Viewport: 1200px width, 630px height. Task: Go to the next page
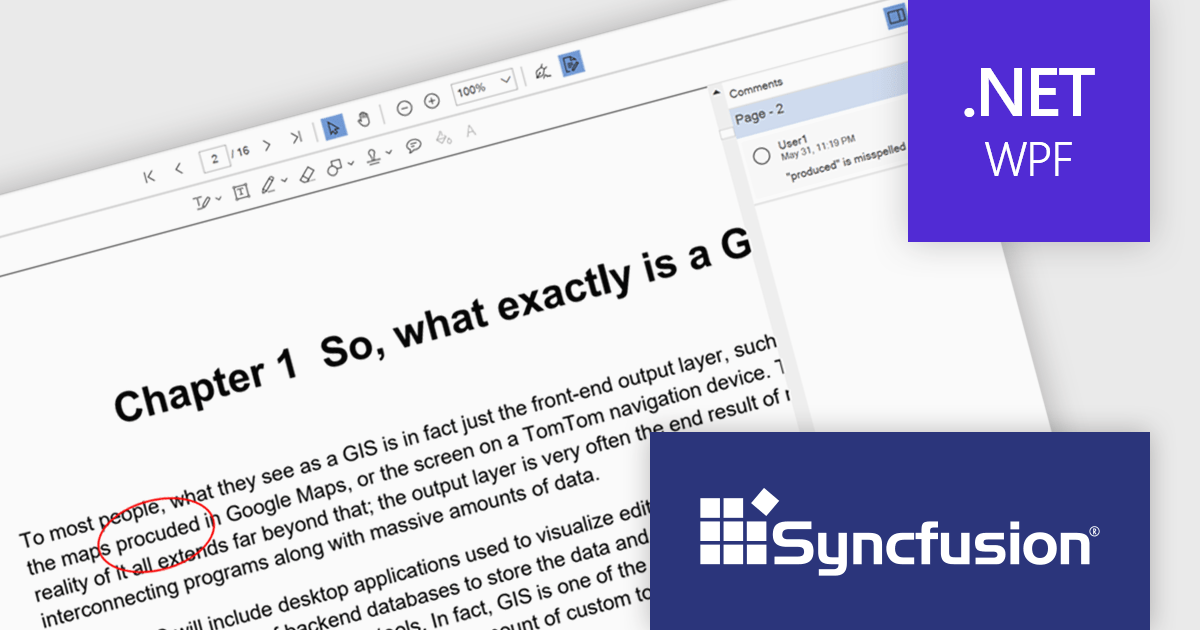[x=267, y=146]
